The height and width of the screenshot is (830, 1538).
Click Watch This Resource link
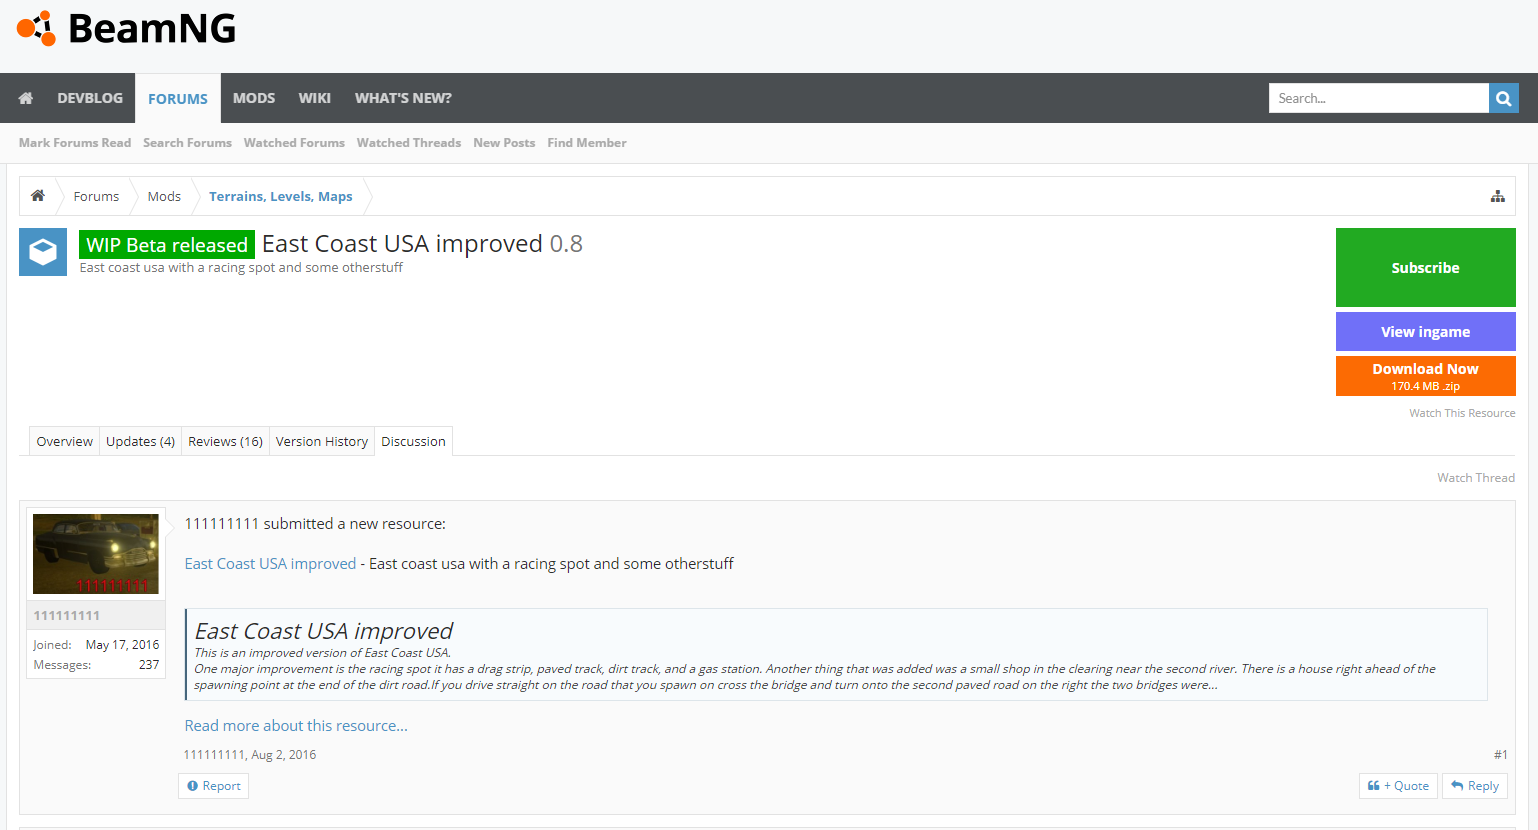pyautogui.click(x=1462, y=413)
